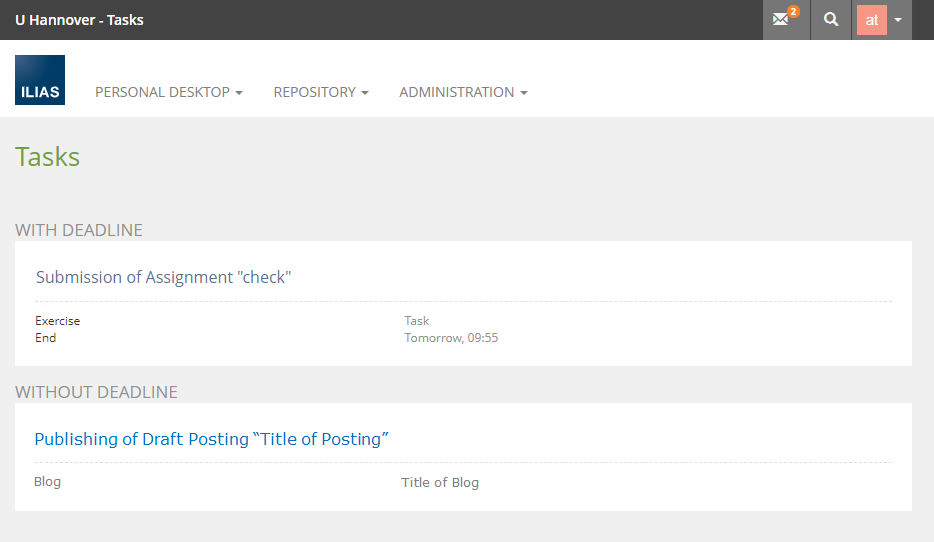This screenshot has width=934, height=542.
Task: Open Publishing of Draft Posting link
Action: click(211, 439)
